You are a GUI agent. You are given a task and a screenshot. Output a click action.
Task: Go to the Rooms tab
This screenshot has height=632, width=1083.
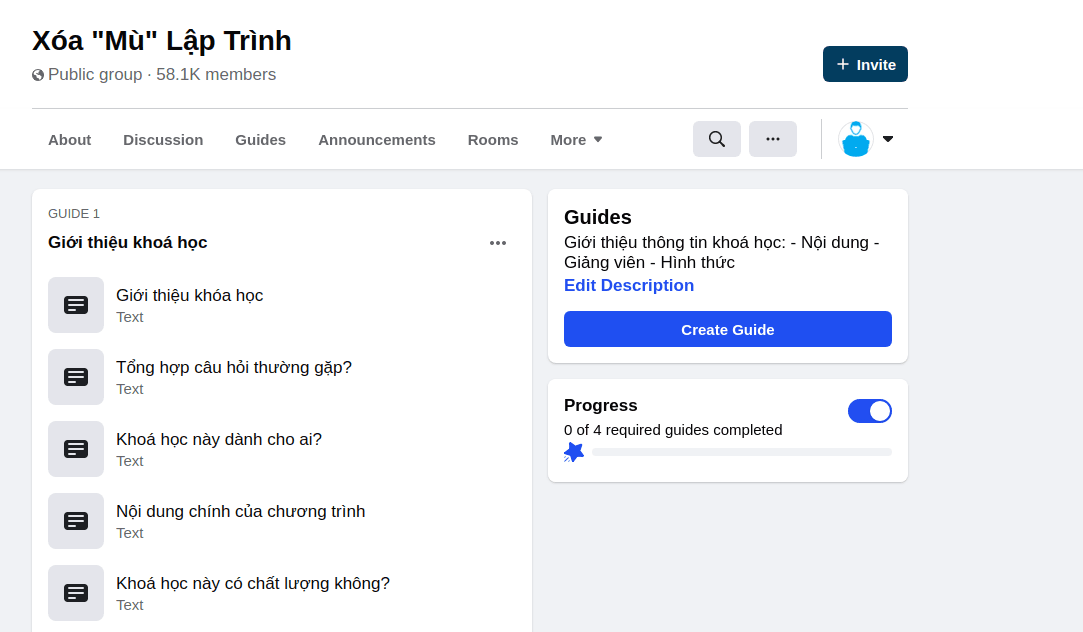tap(493, 140)
